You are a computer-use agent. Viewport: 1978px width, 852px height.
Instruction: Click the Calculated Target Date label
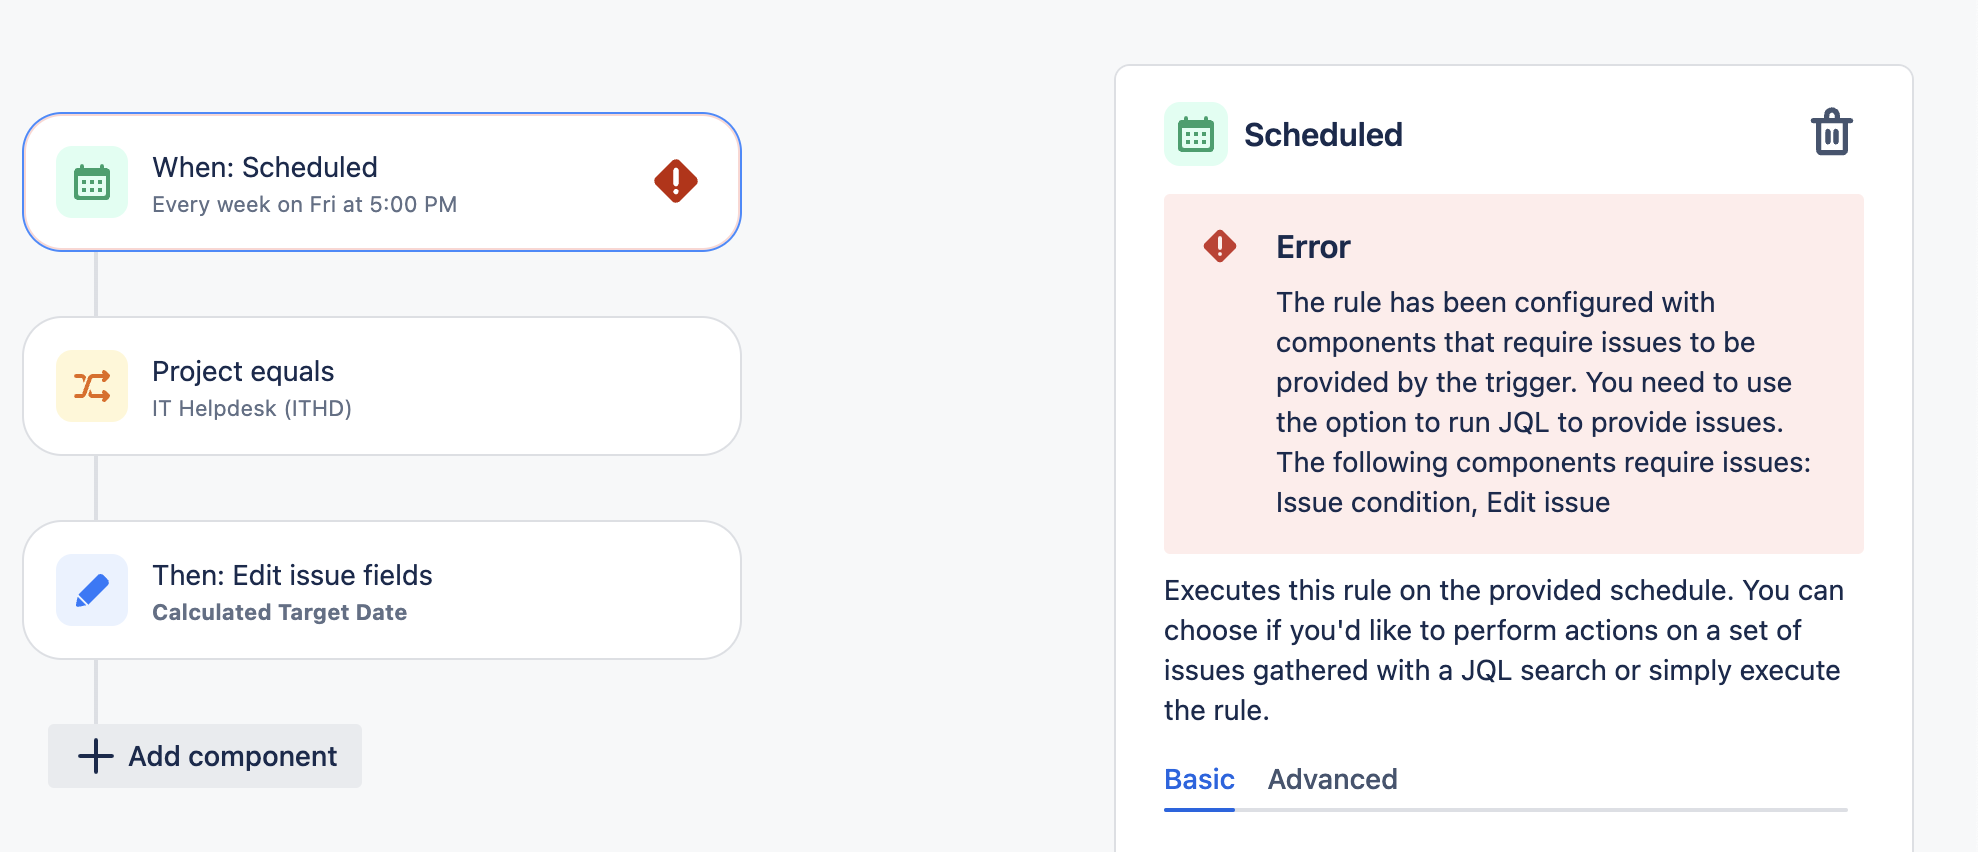coord(279,611)
